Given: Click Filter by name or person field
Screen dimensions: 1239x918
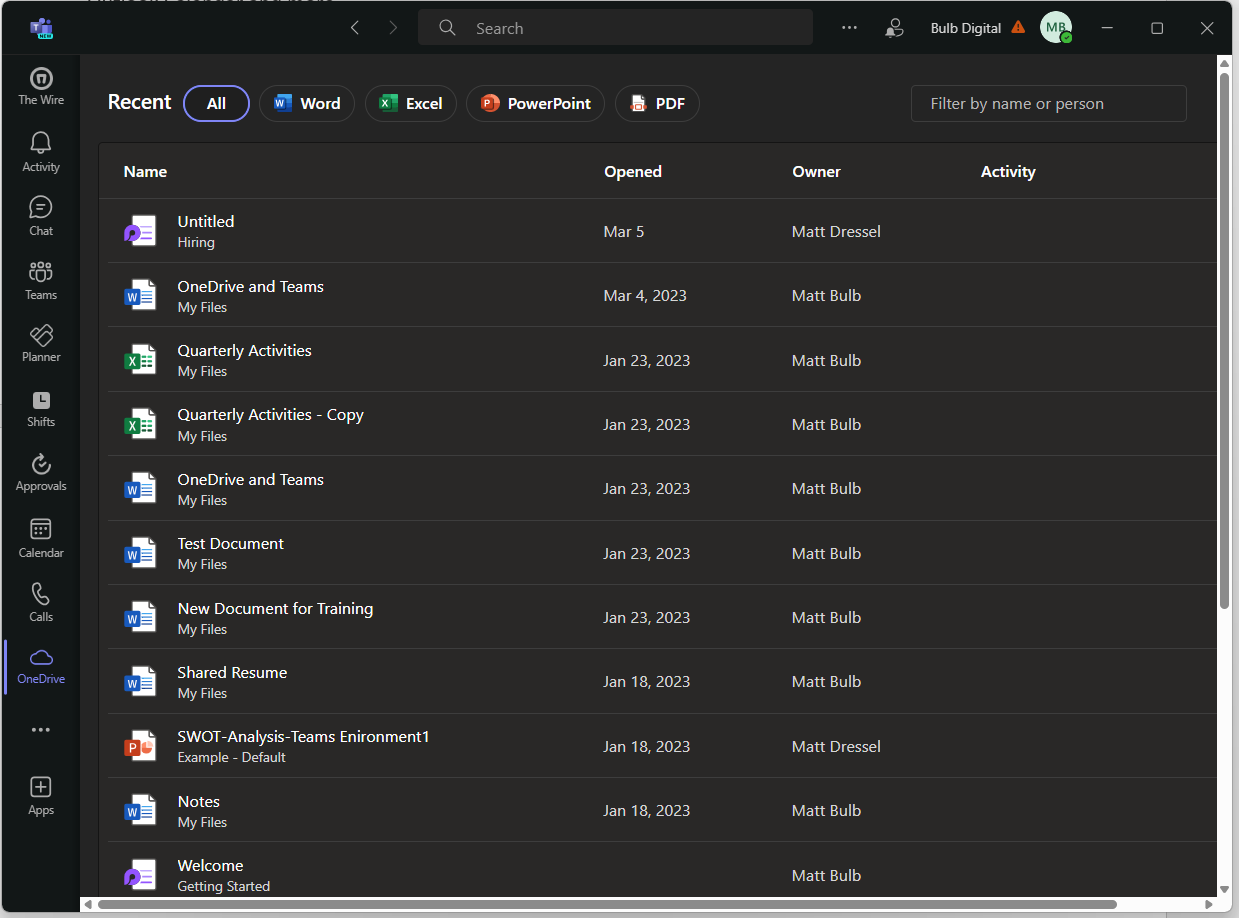Looking at the screenshot, I should tap(1048, 103).
